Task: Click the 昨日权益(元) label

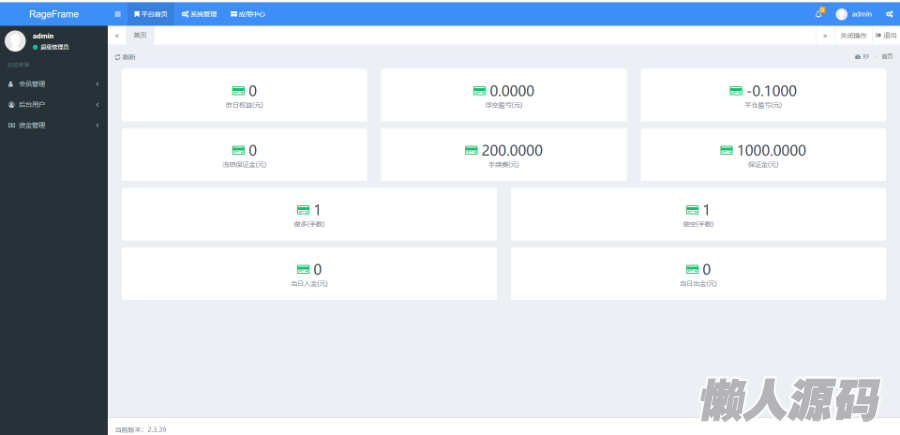Action: (x=245, y=106)
